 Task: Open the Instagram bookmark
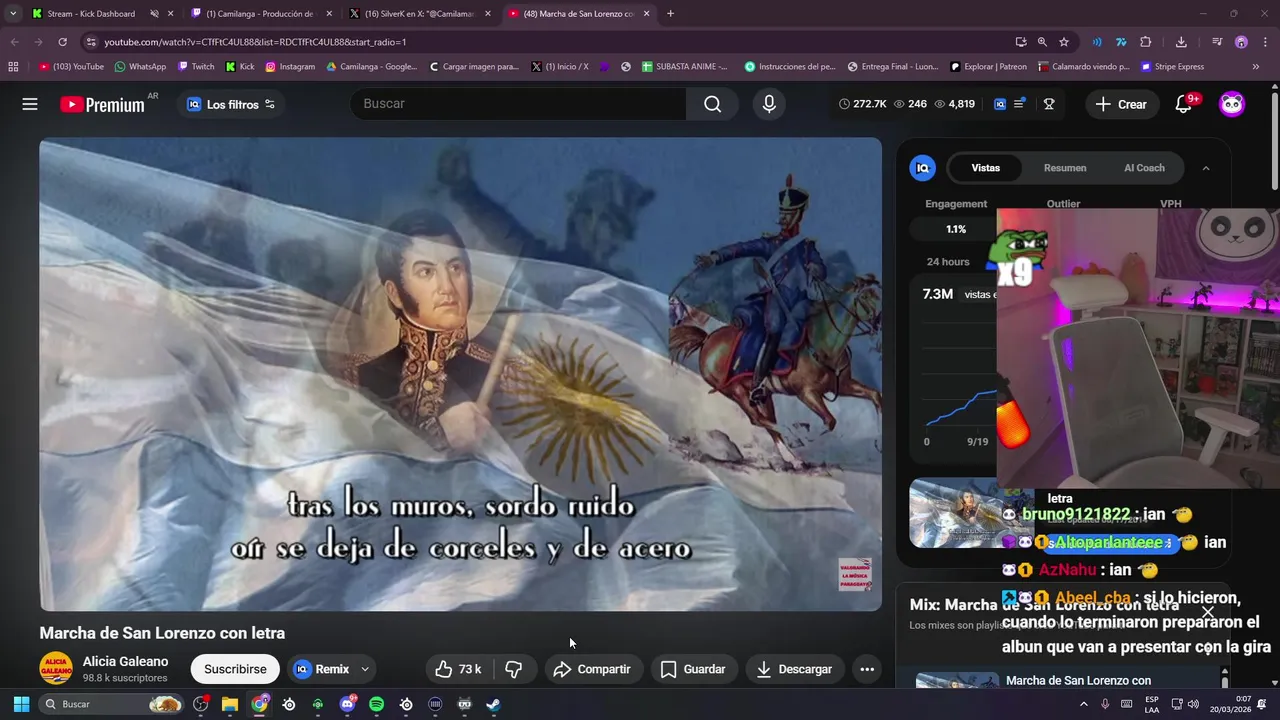click(290, 67)
